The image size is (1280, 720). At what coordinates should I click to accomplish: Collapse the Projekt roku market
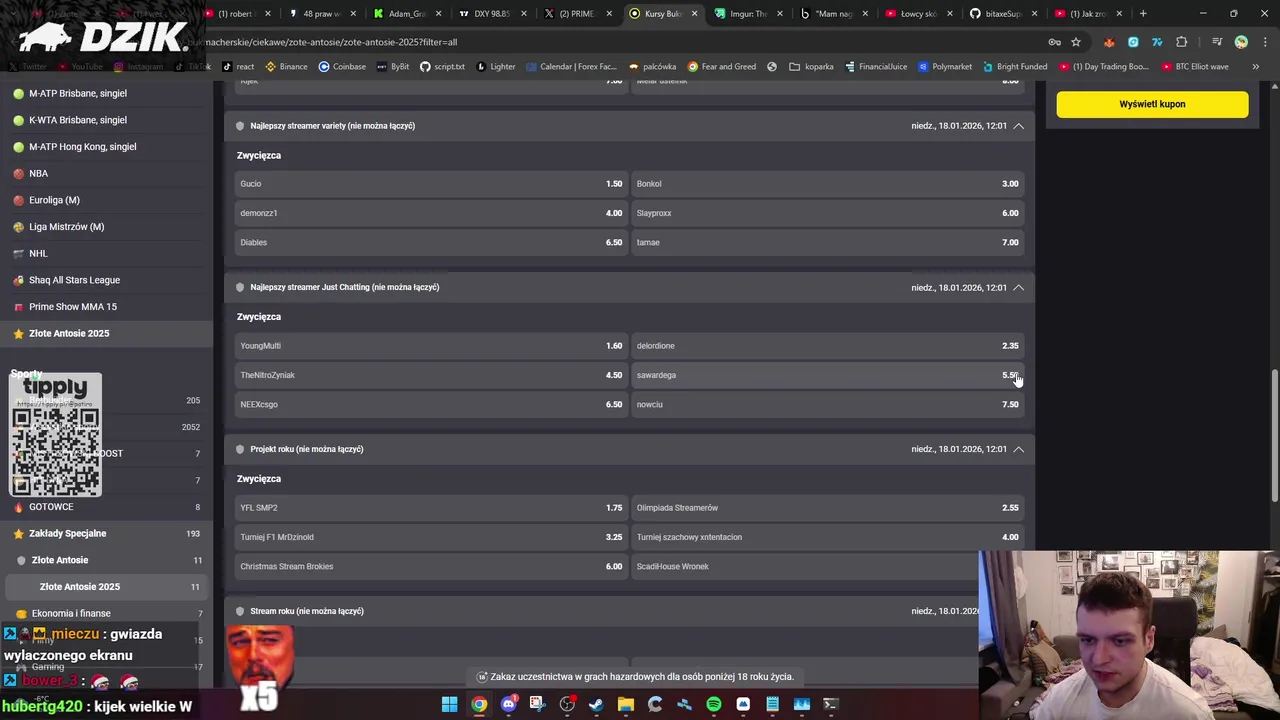coord(1018,450)
